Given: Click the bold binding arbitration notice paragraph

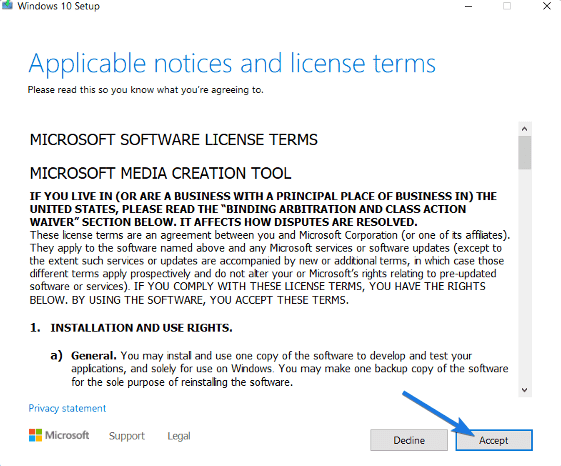Looking at the screenshot, I should tap(264, 209).
